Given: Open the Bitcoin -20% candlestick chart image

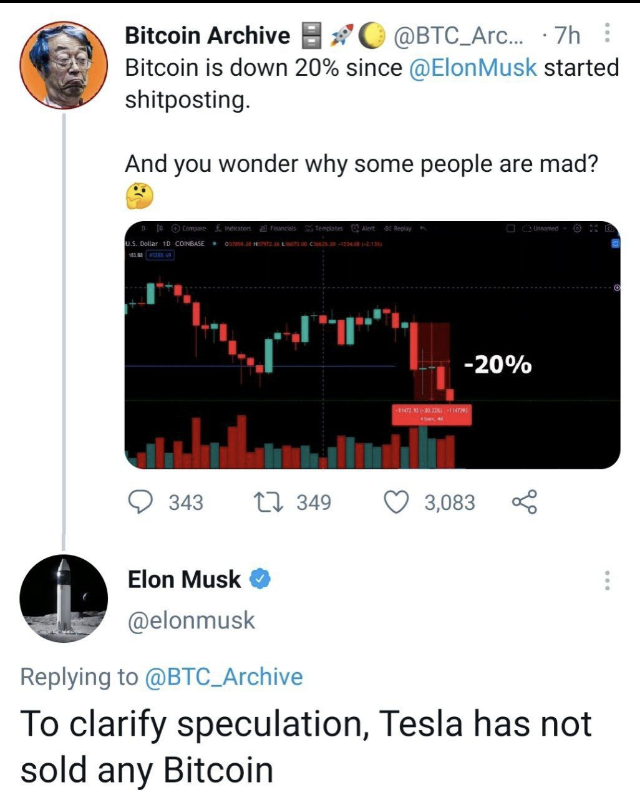Looking at the screenshot, I should tap(372, 345).
